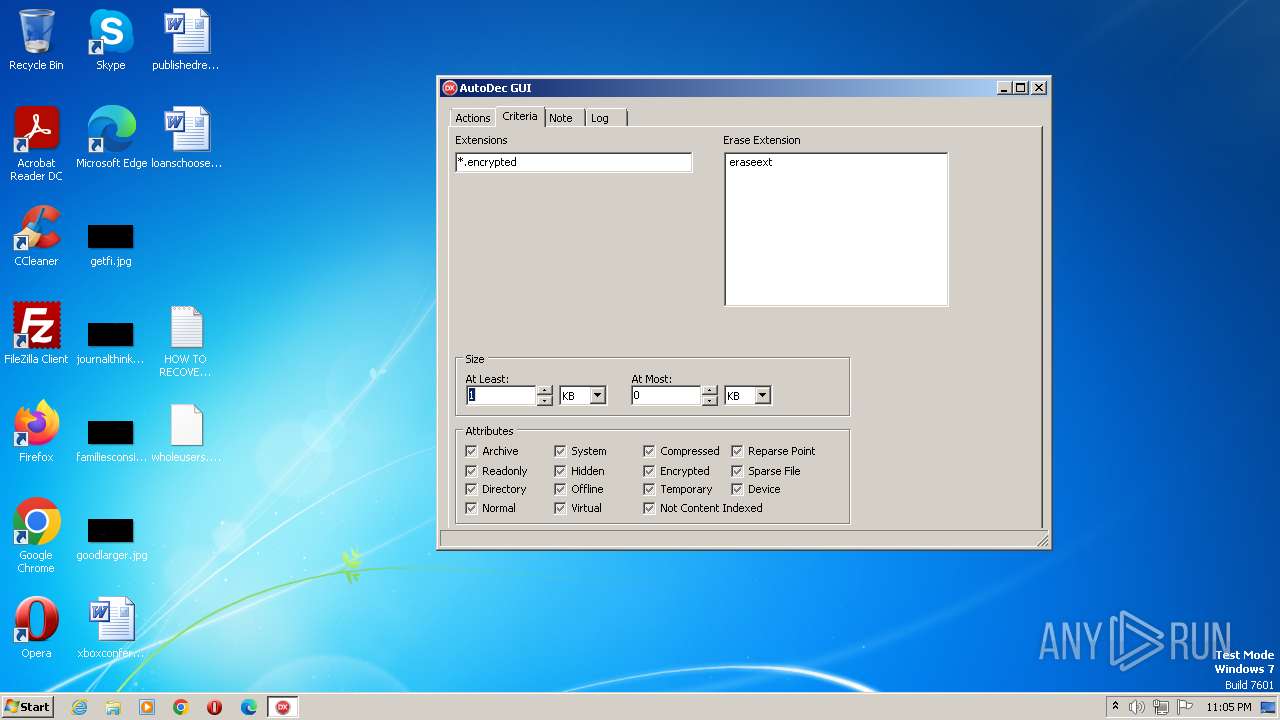Open Opera from the taskbar
Screen dimensions: 1280x720
click(215, 707)
